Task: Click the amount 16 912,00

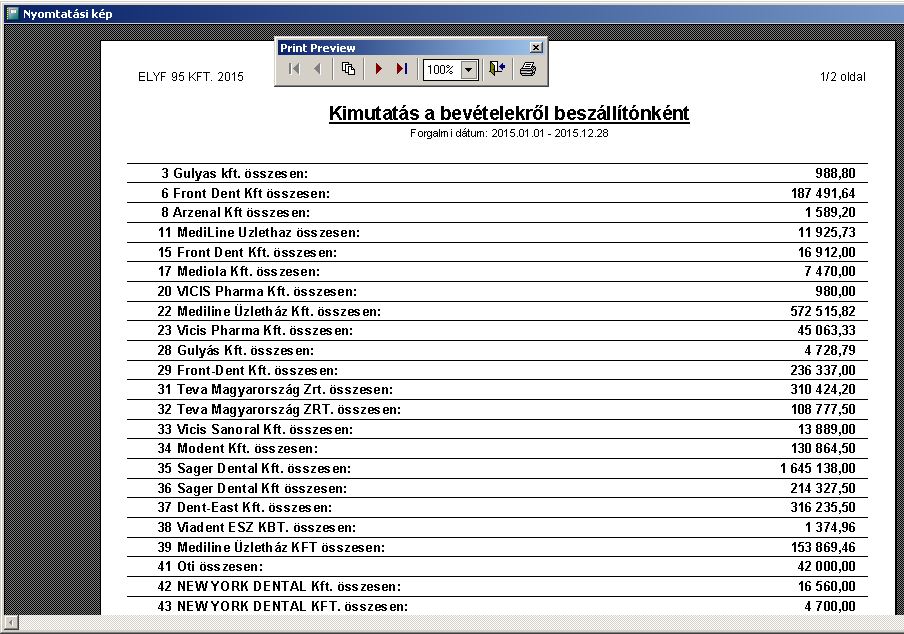Action: 827,252
